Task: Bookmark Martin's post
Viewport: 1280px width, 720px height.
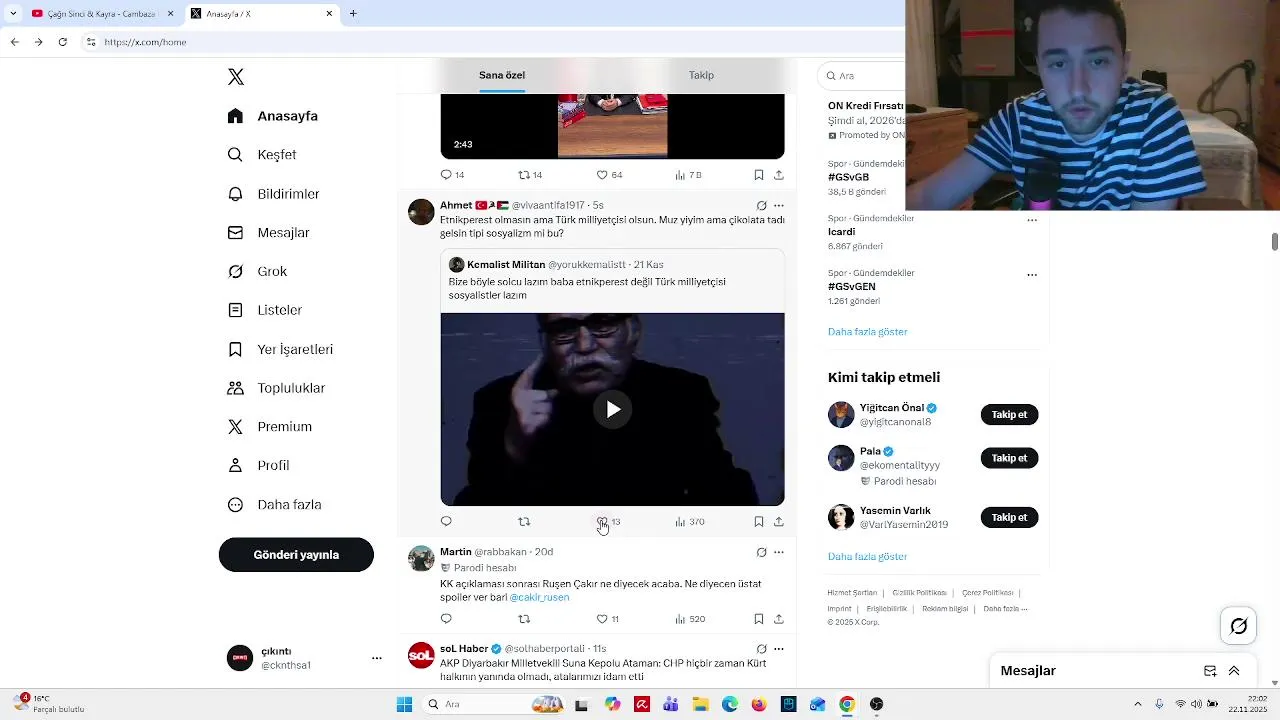Action: pos(759,619)
